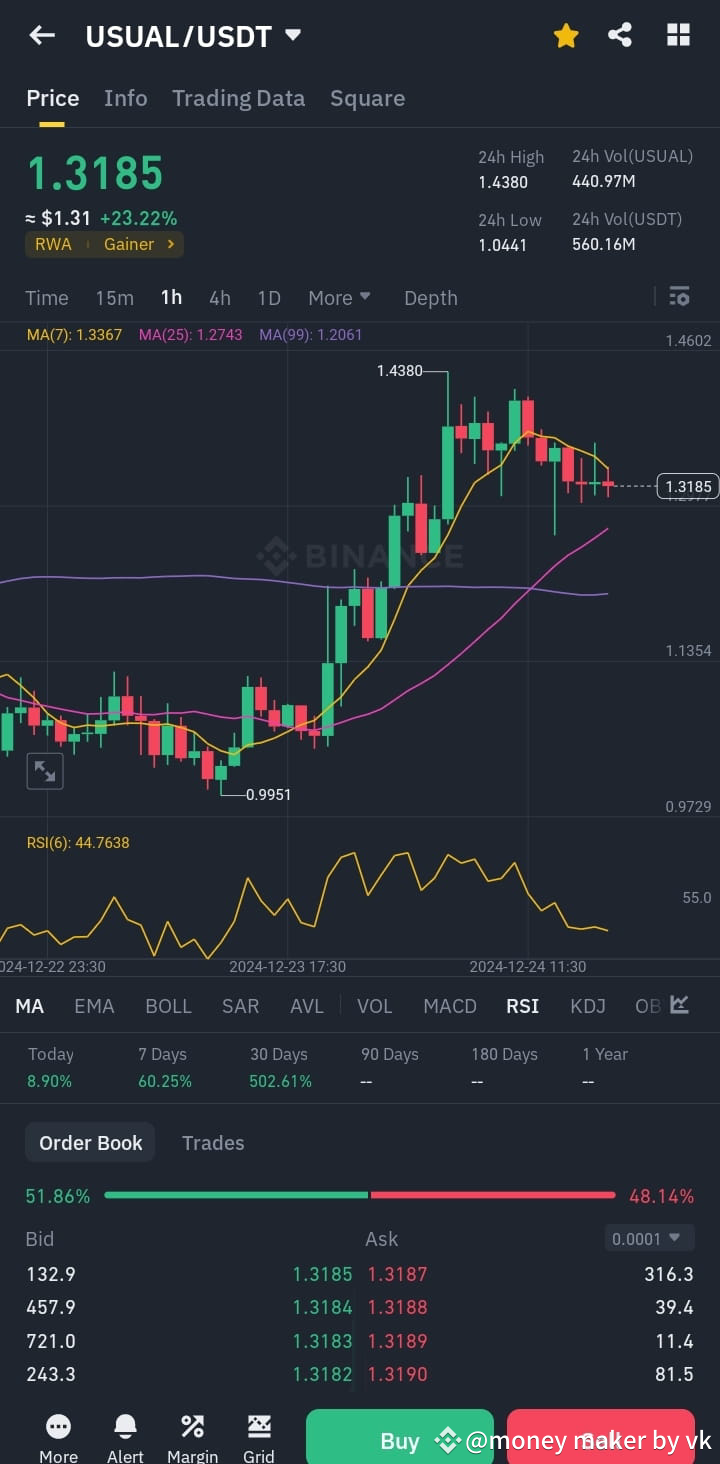
Task: Tap the bid price 1.3183
Action: tap(322, 1341)
